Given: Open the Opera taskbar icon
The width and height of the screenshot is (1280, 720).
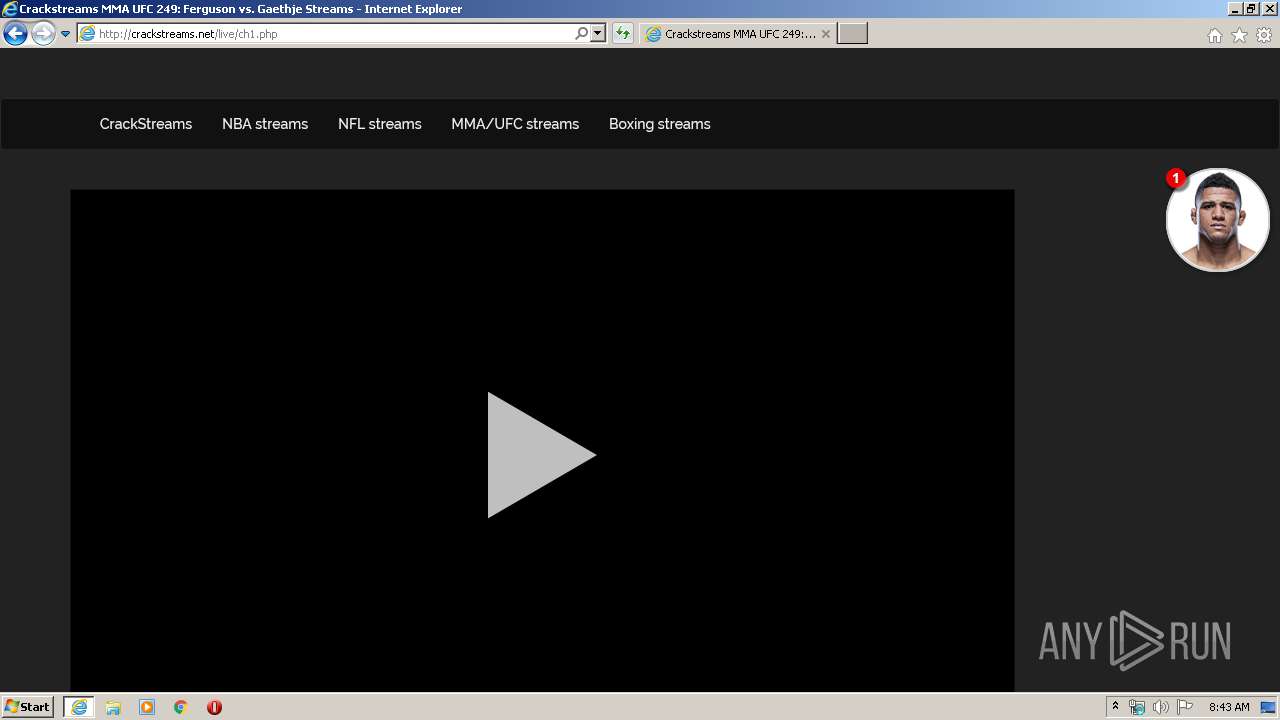Looking at the screenshot, I should [x=214, y=707].
